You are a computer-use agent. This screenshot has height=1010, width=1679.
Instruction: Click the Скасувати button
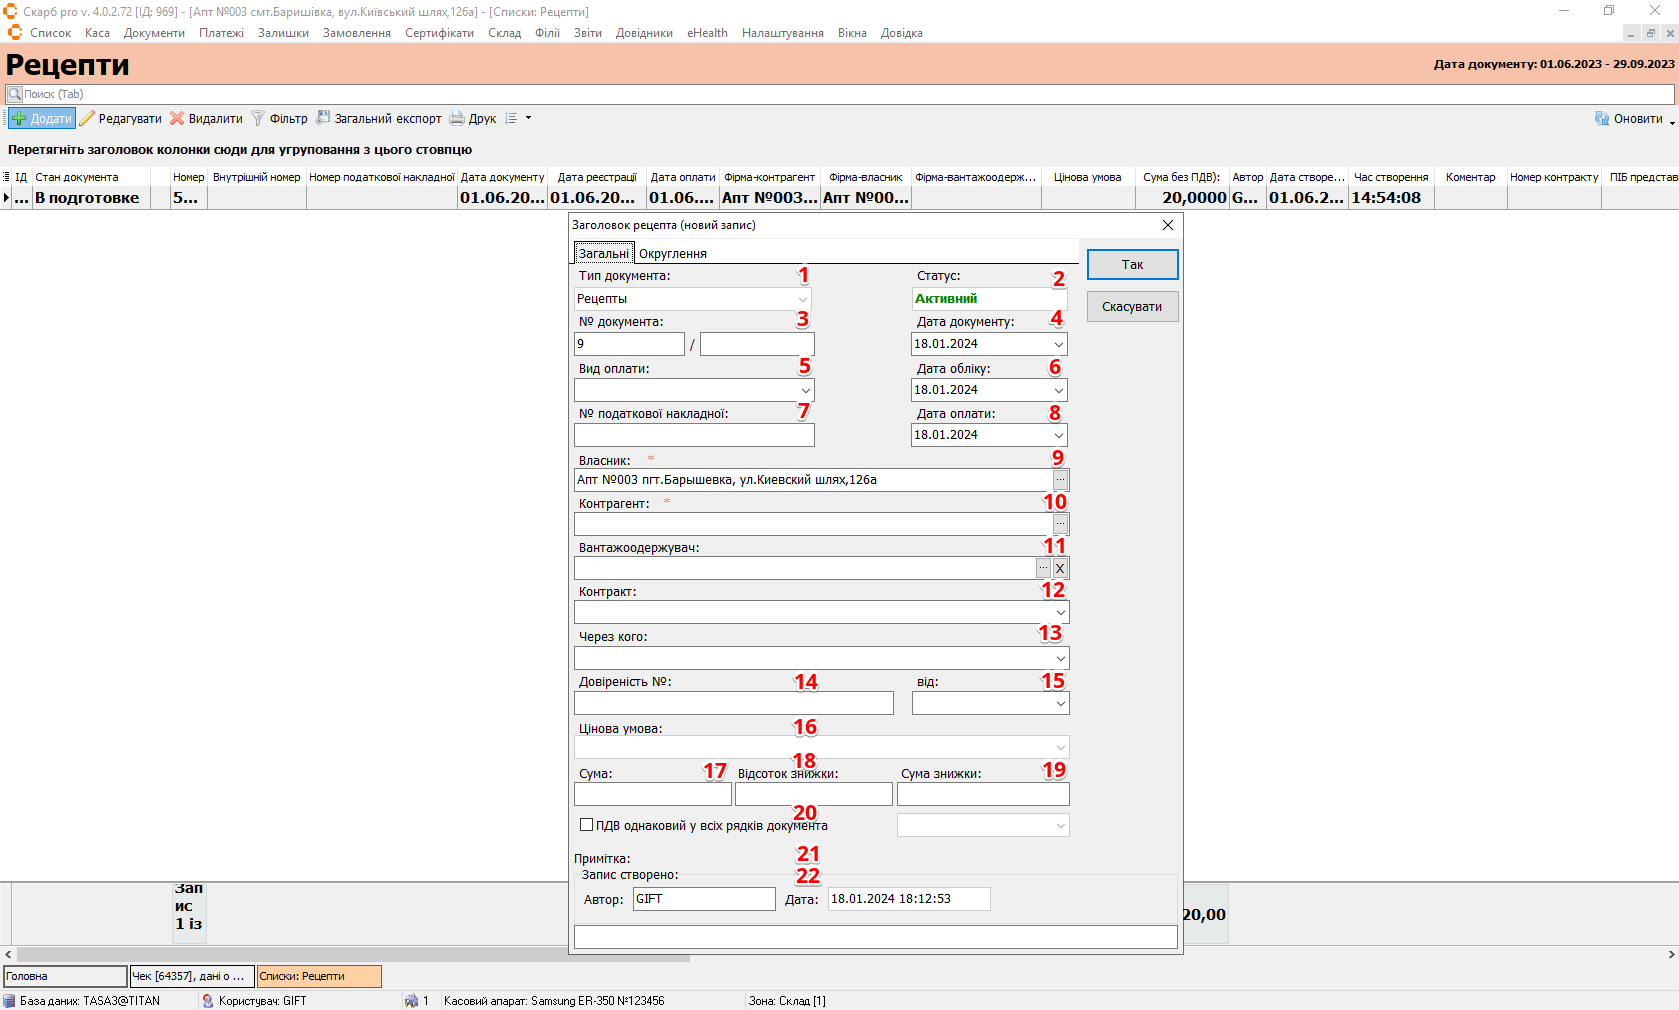(x=1132, y=307)
